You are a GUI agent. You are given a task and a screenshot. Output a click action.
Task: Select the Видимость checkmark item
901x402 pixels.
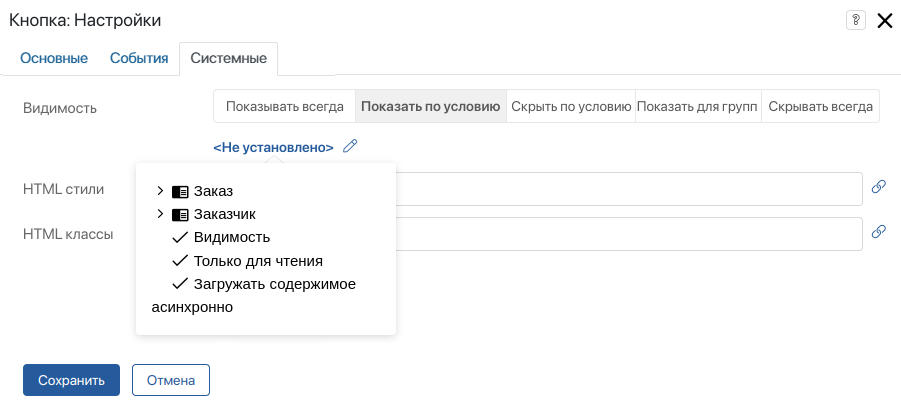[231, 237]
